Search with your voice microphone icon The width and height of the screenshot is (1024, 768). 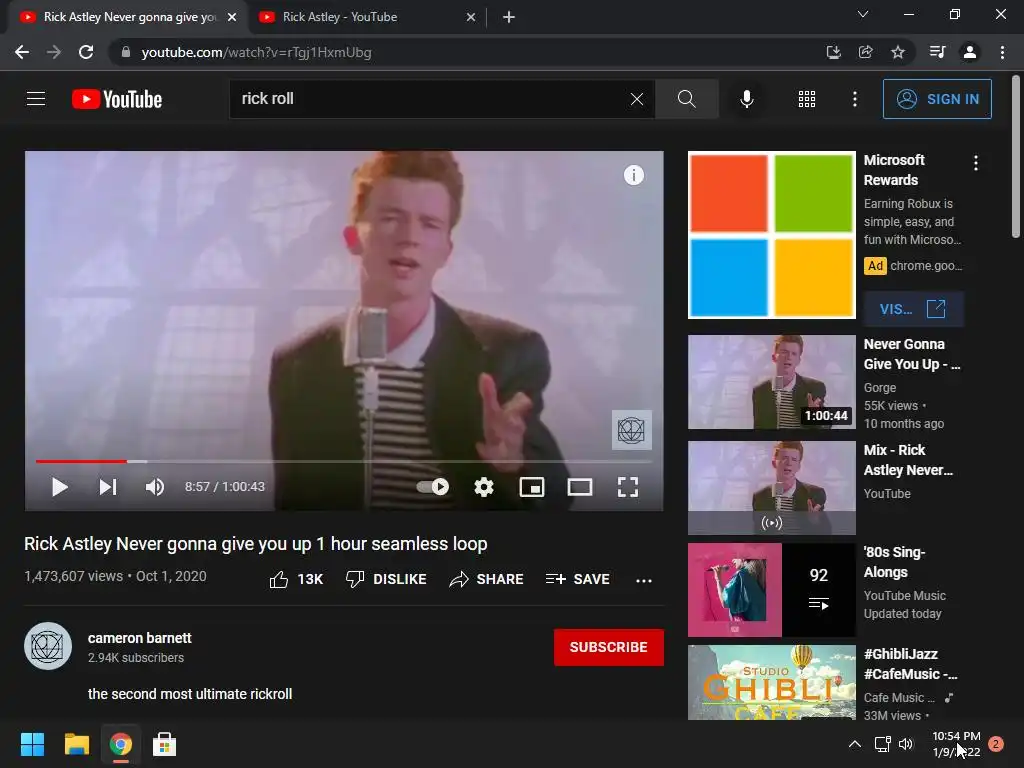pos(746,99)
